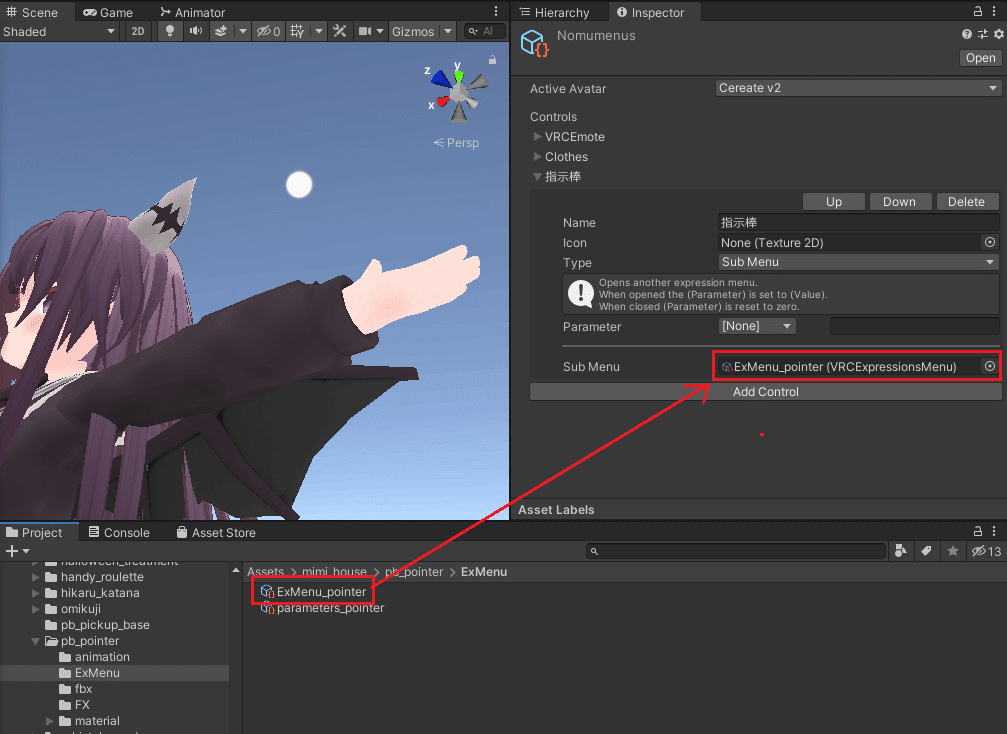Click search by type icon

point(900,550)
